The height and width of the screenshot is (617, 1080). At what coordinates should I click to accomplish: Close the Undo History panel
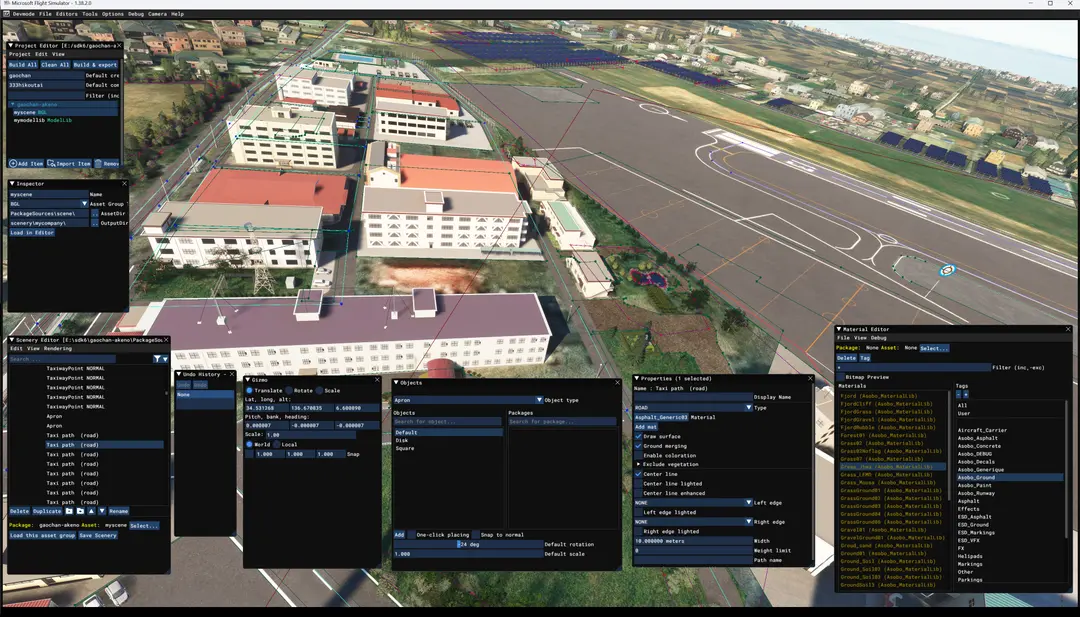click(231, 375)
